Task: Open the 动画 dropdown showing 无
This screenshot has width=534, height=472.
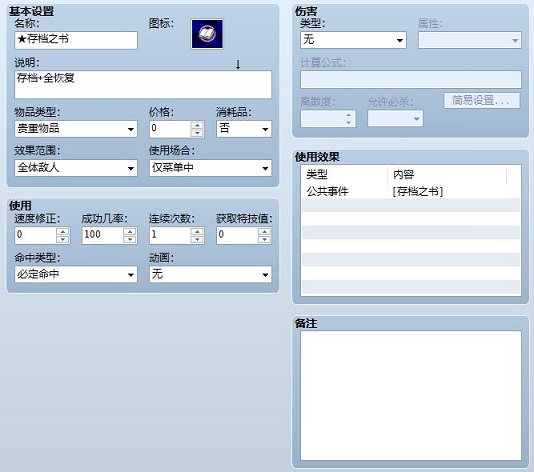Action: pyautogui.click(x=210, y=274)
